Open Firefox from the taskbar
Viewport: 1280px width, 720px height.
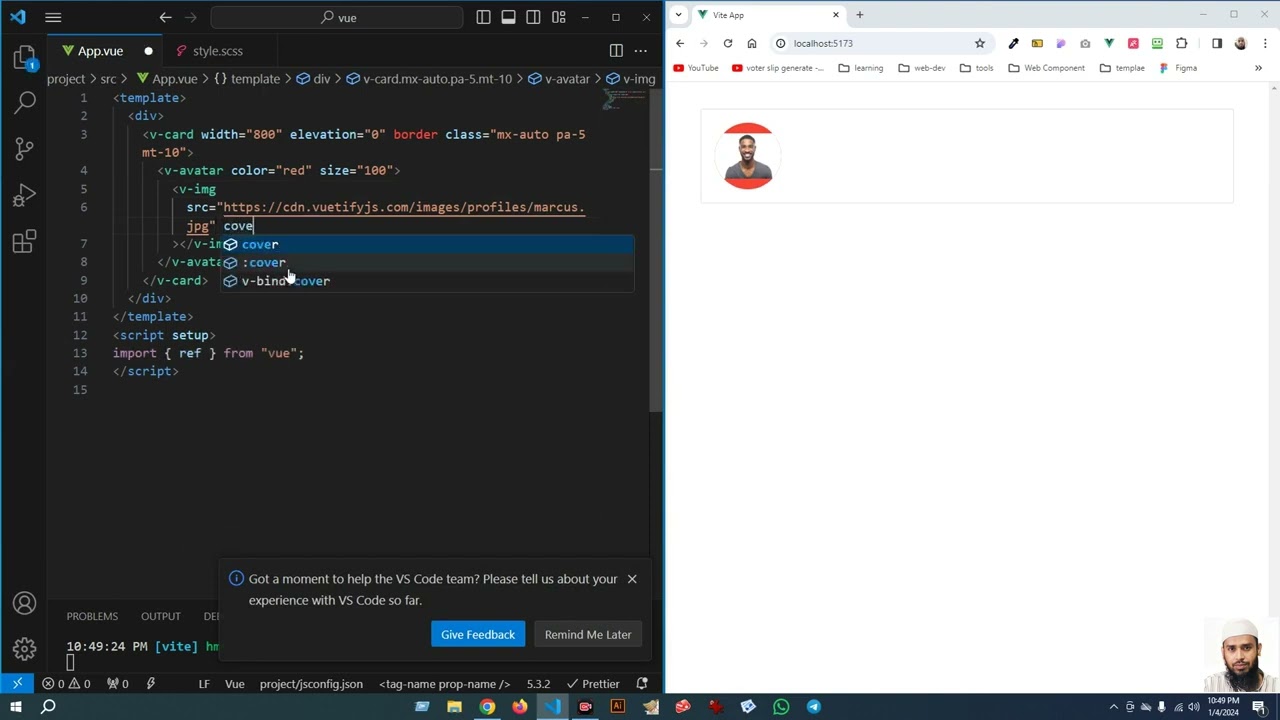point(519,707)
